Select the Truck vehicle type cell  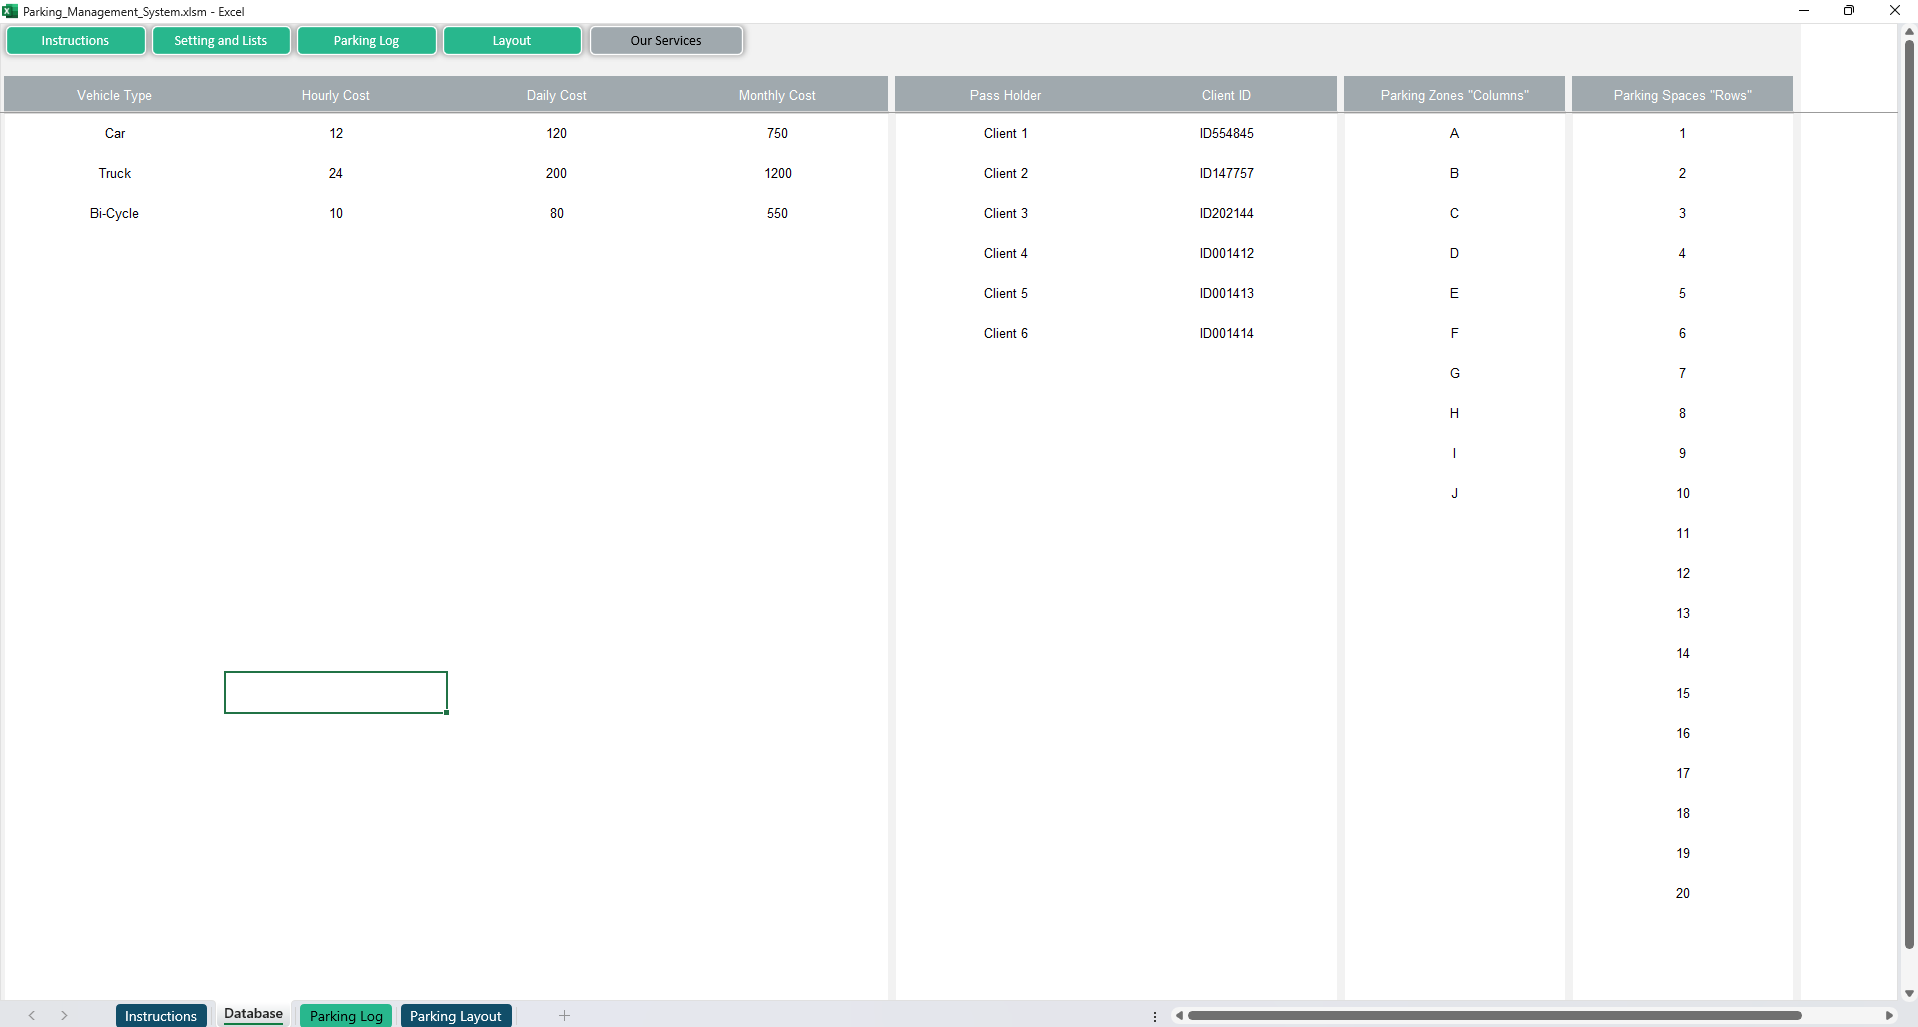tap(115, 173)
